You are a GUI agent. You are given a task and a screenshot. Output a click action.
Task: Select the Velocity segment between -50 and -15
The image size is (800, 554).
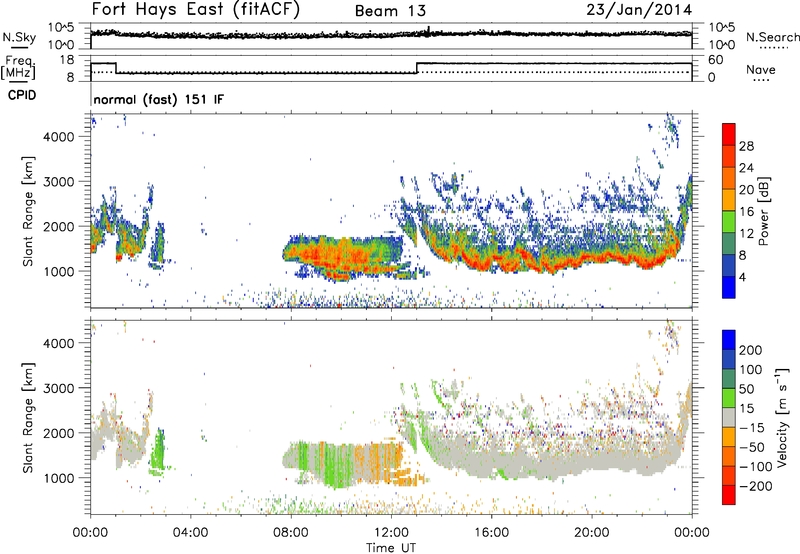click(x=729, y=437)
